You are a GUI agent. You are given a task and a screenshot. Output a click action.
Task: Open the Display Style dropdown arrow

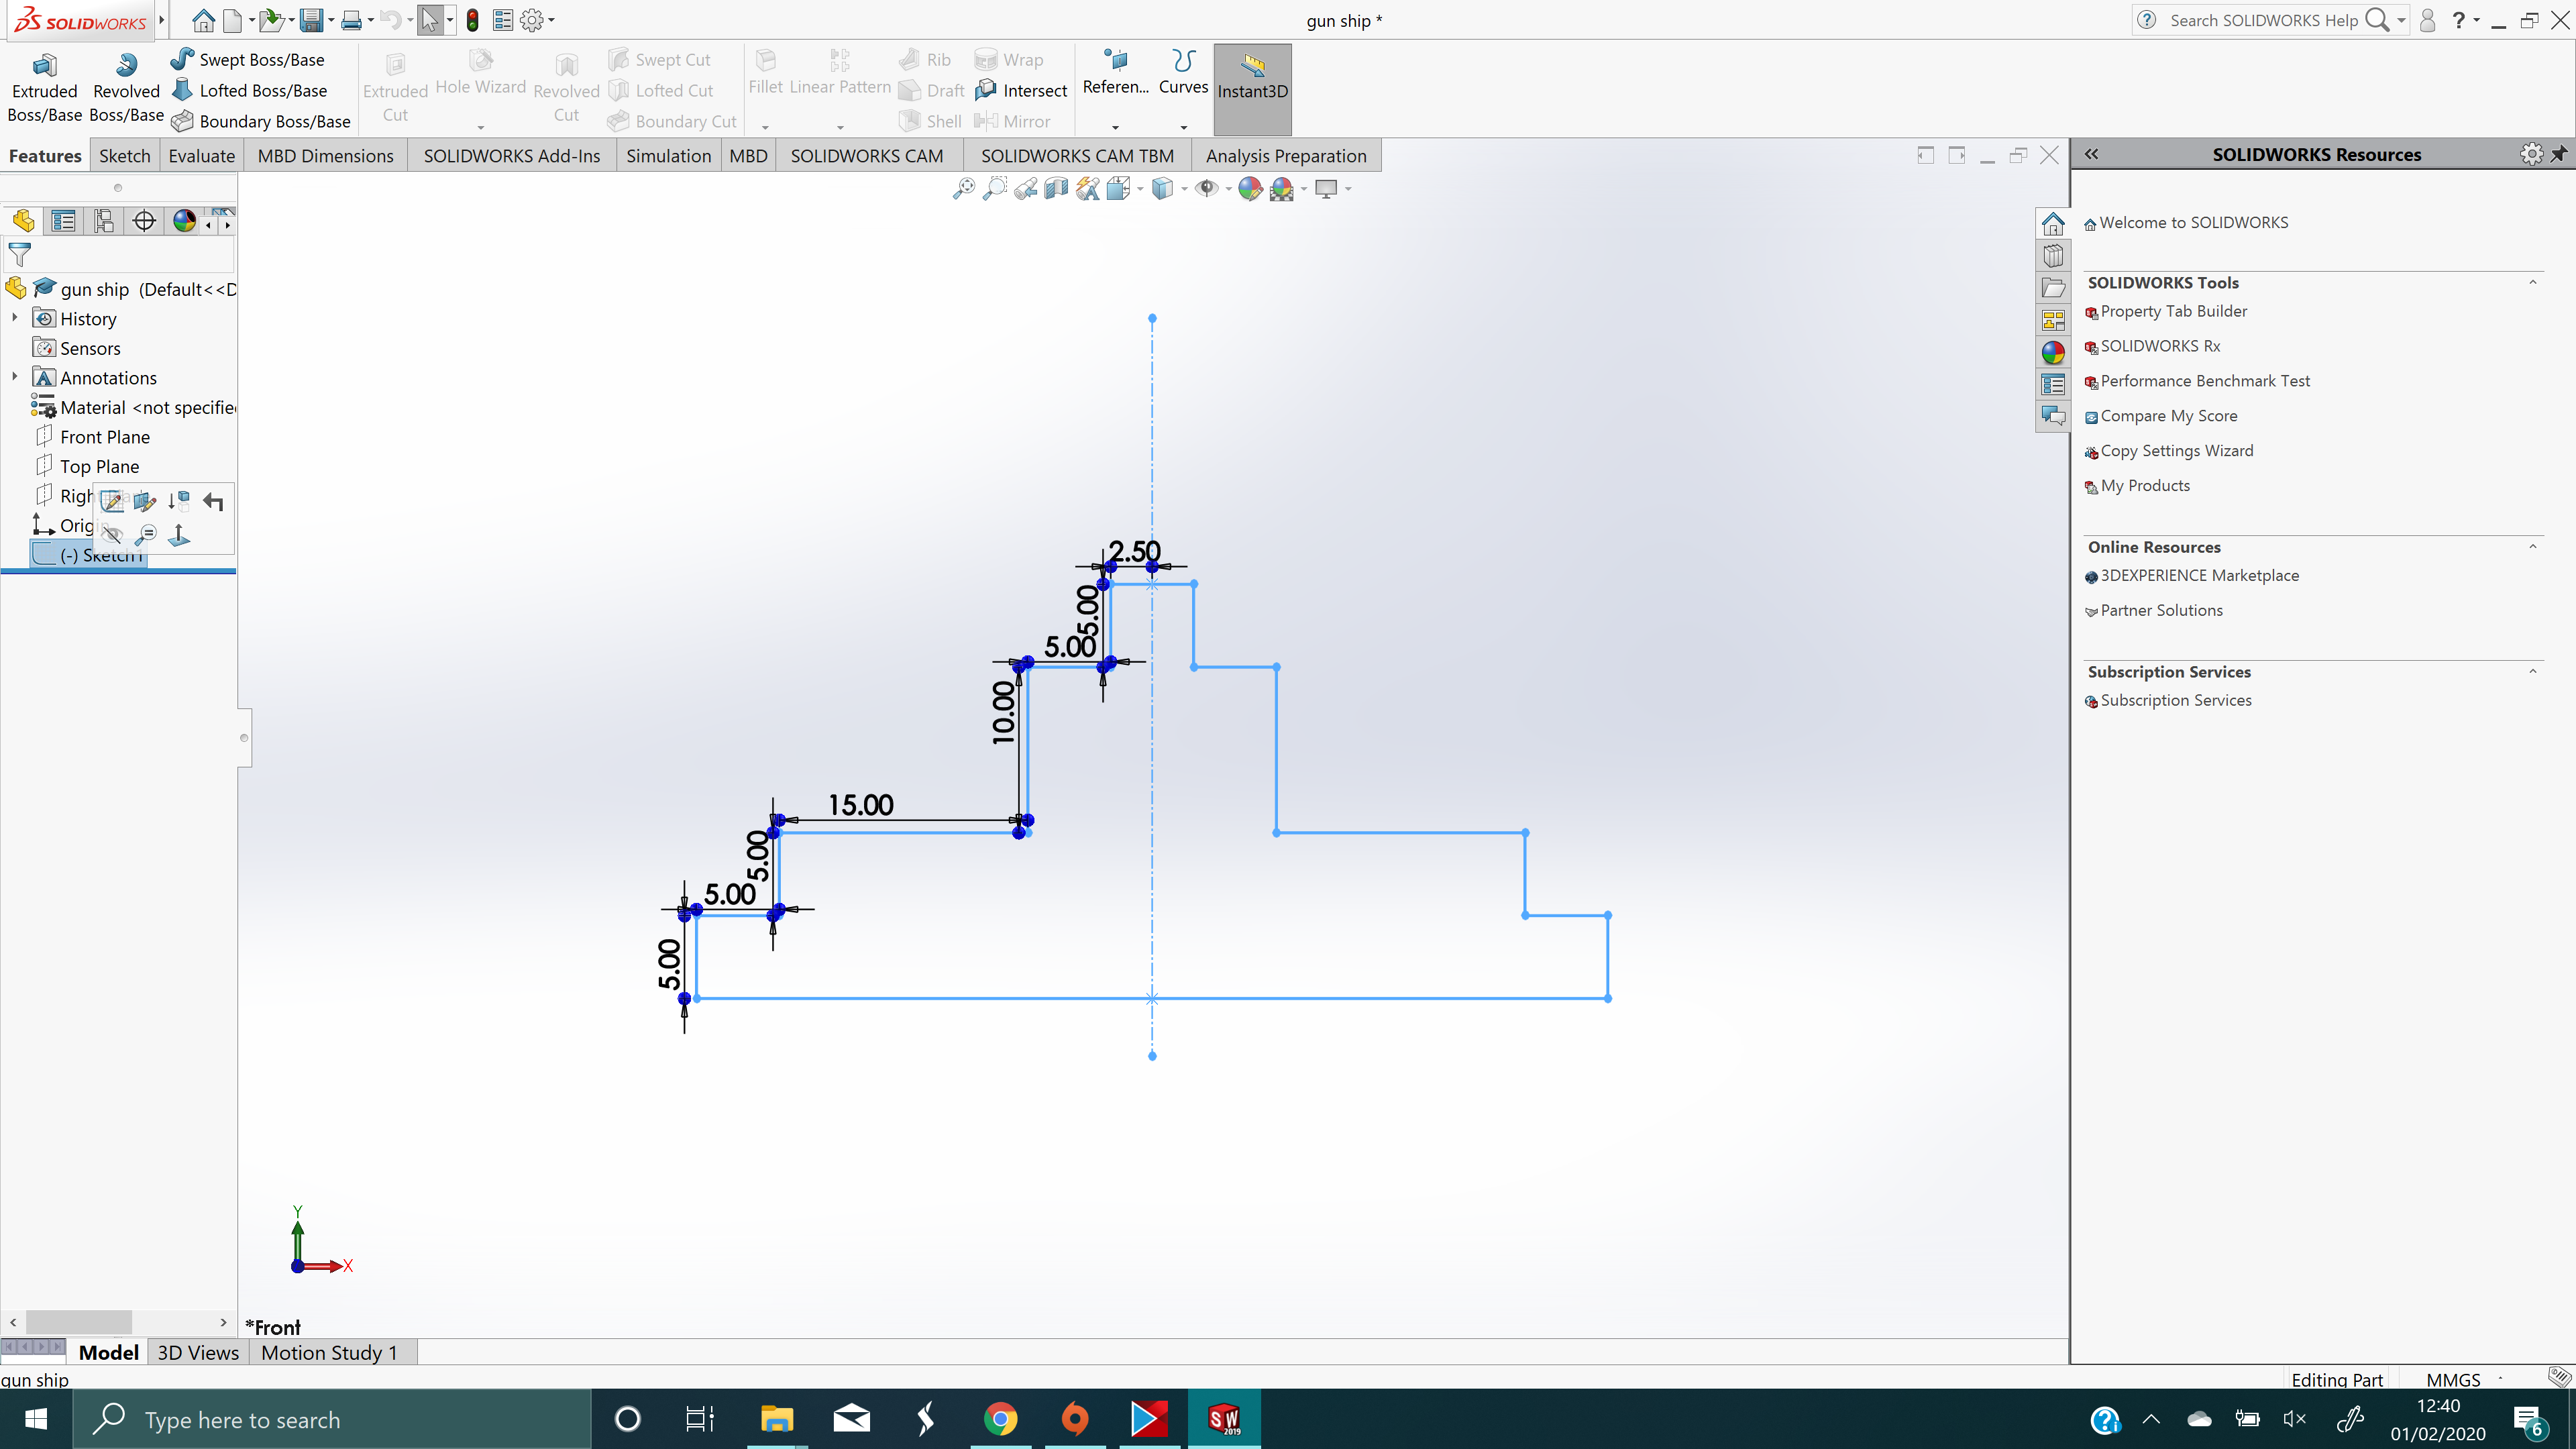(1184, 189)
